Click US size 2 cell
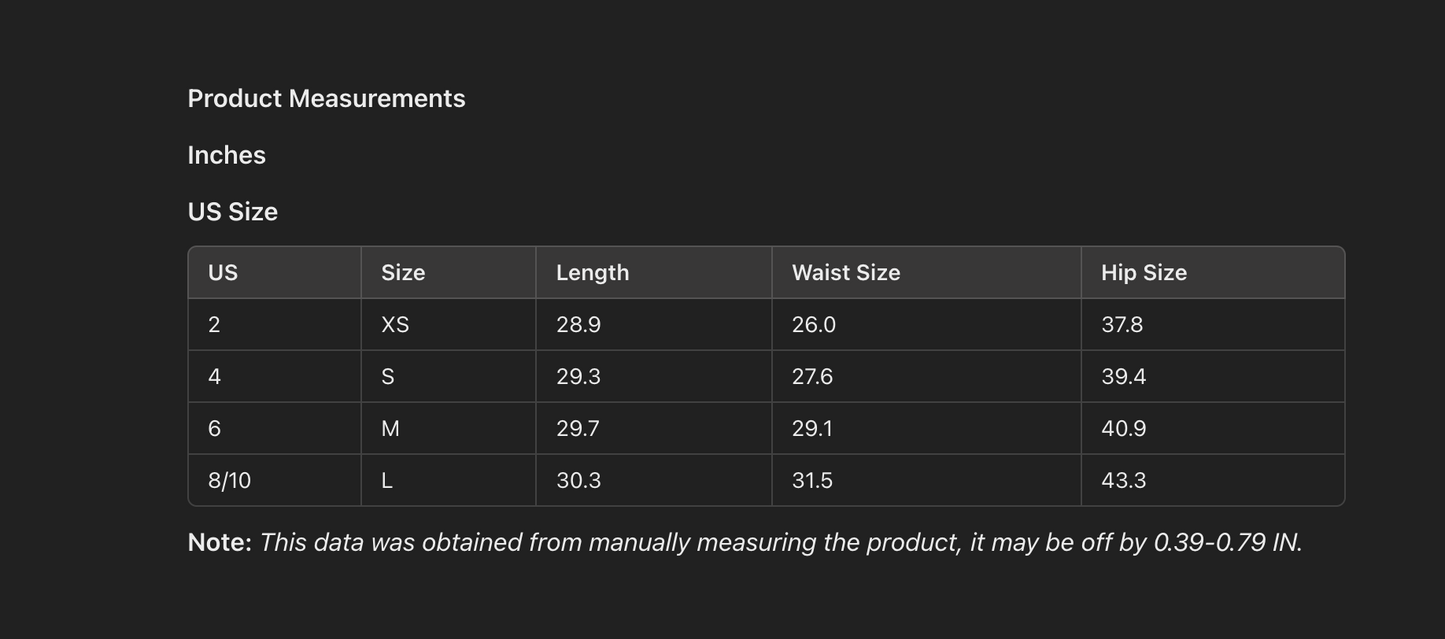This screenshot has width=1445, height=639. point(214,325)
